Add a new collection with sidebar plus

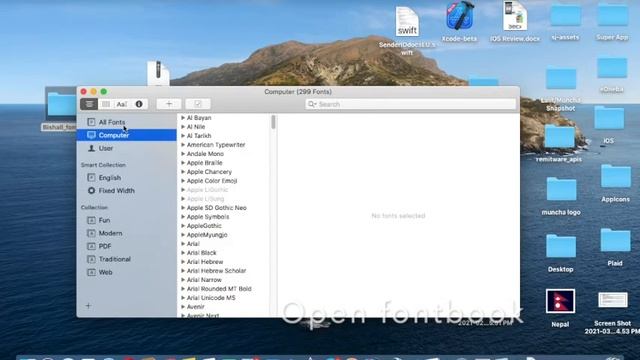88,306
